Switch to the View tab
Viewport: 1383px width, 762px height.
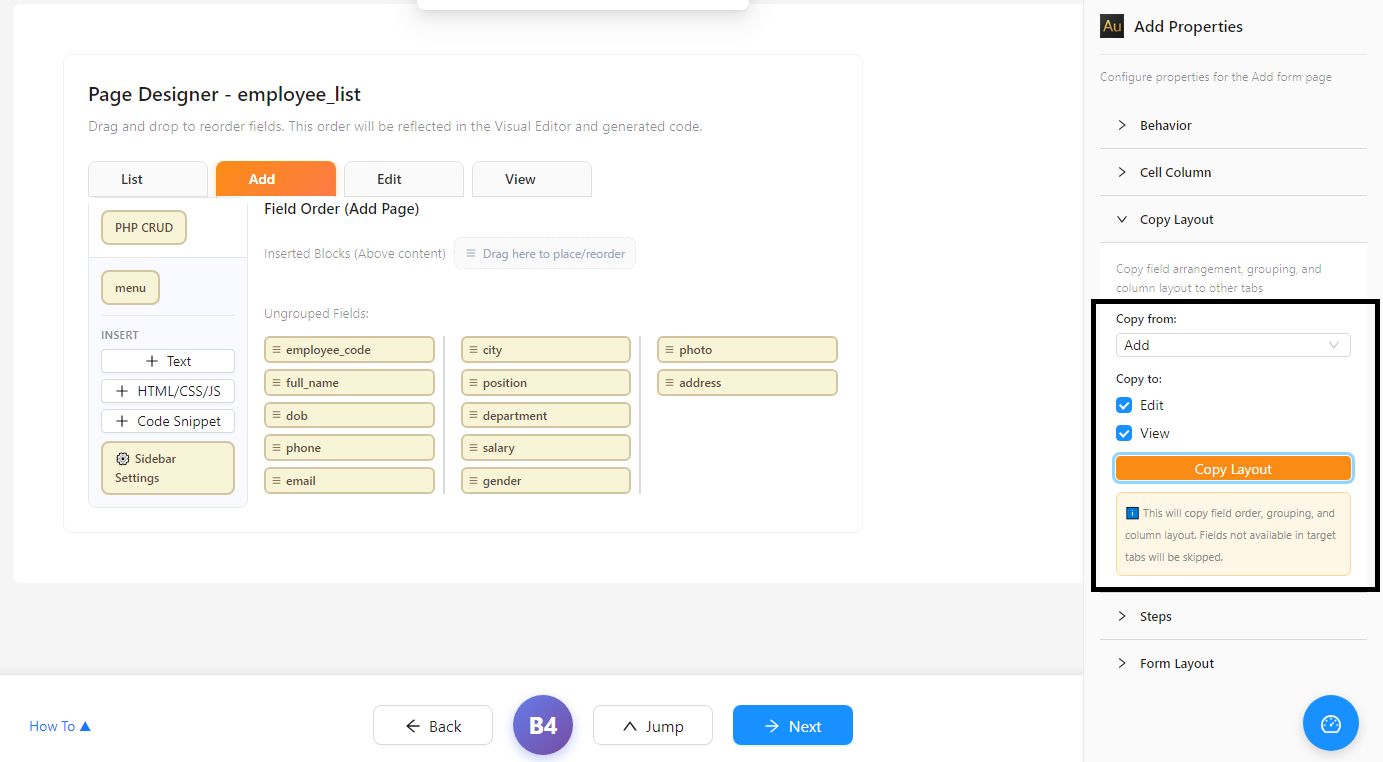[x=532, y=179]
